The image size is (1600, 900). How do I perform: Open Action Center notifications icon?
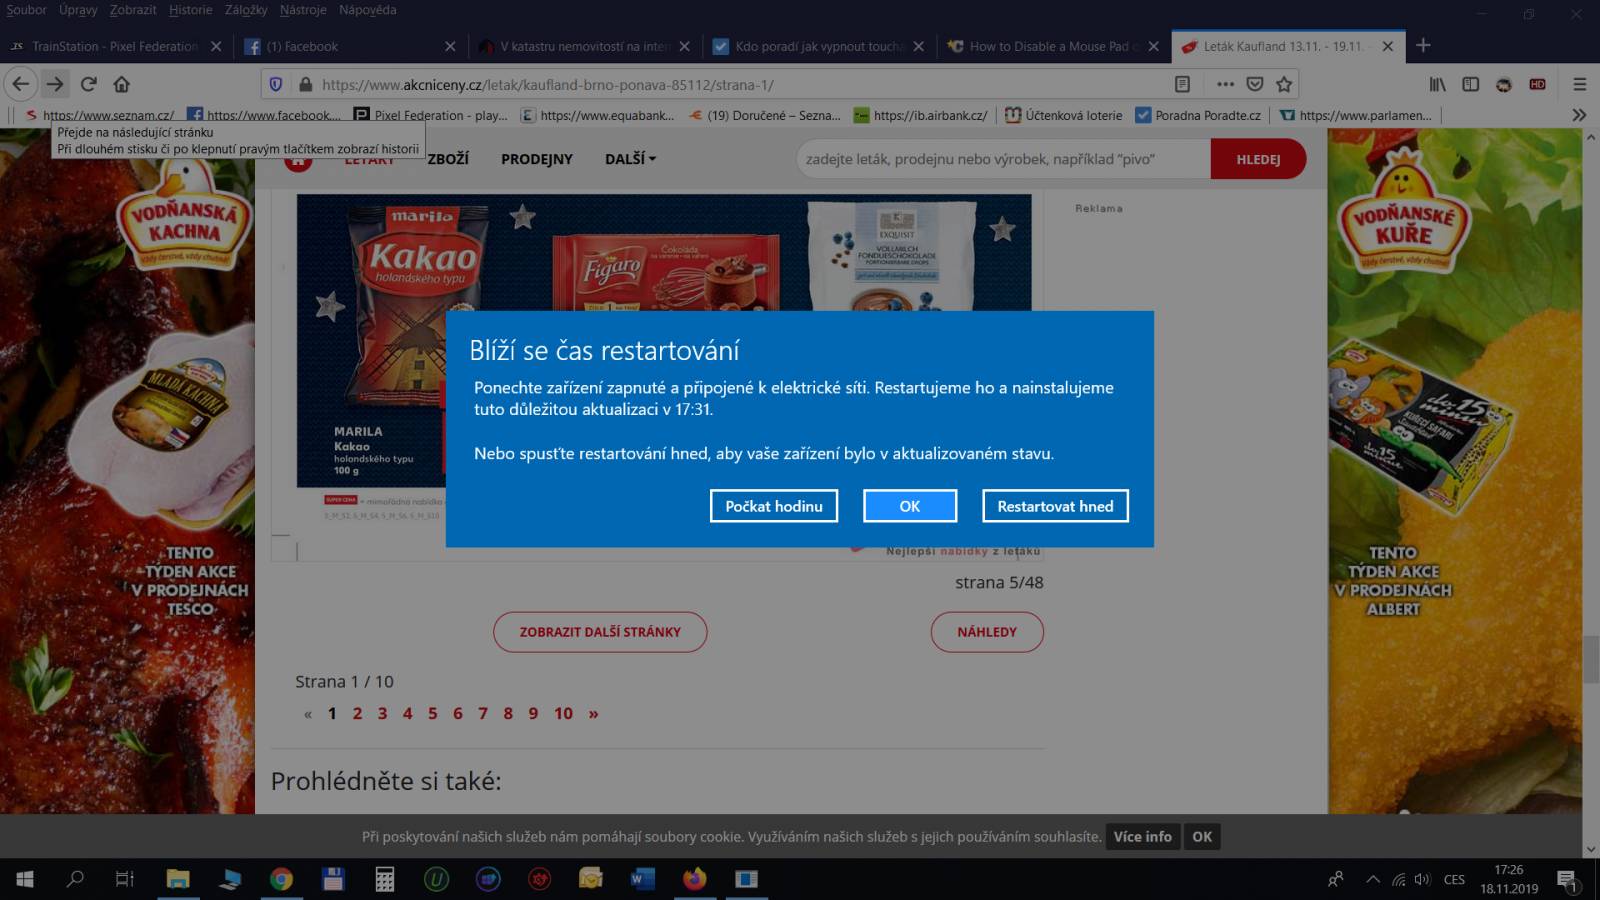coord(1567,880)
